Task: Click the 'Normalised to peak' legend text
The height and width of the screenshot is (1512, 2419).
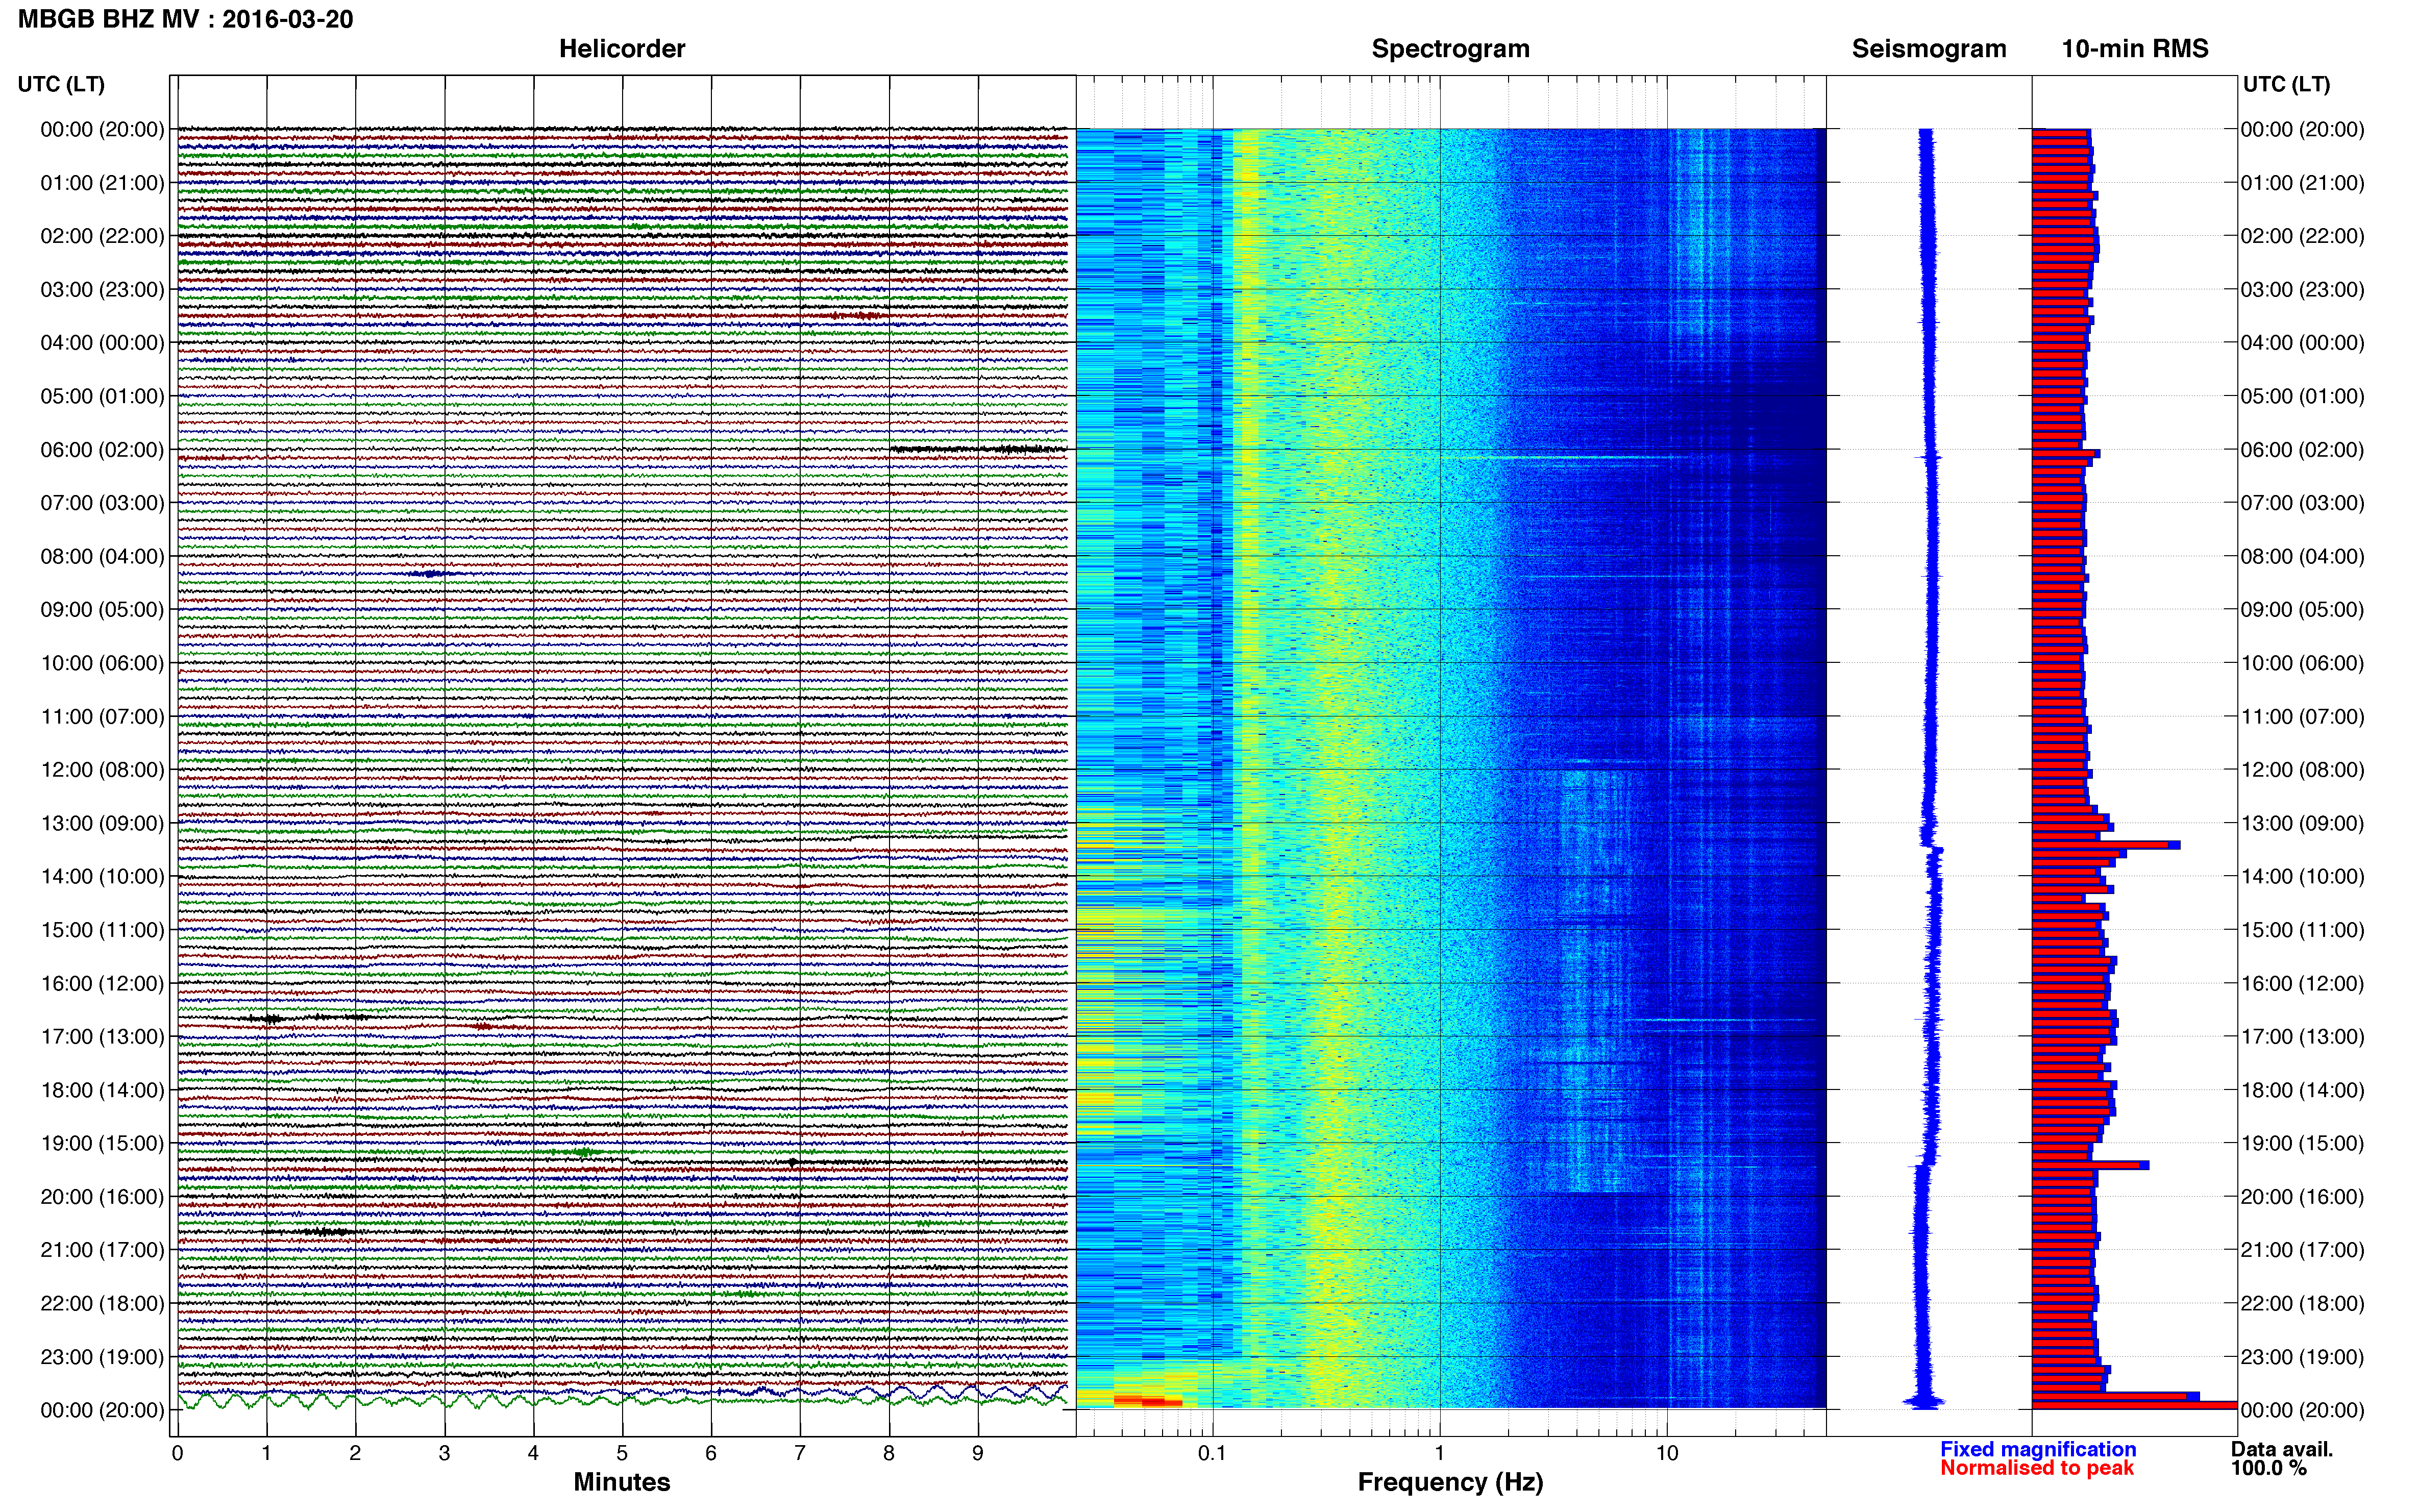Action: point(2037,1468)
